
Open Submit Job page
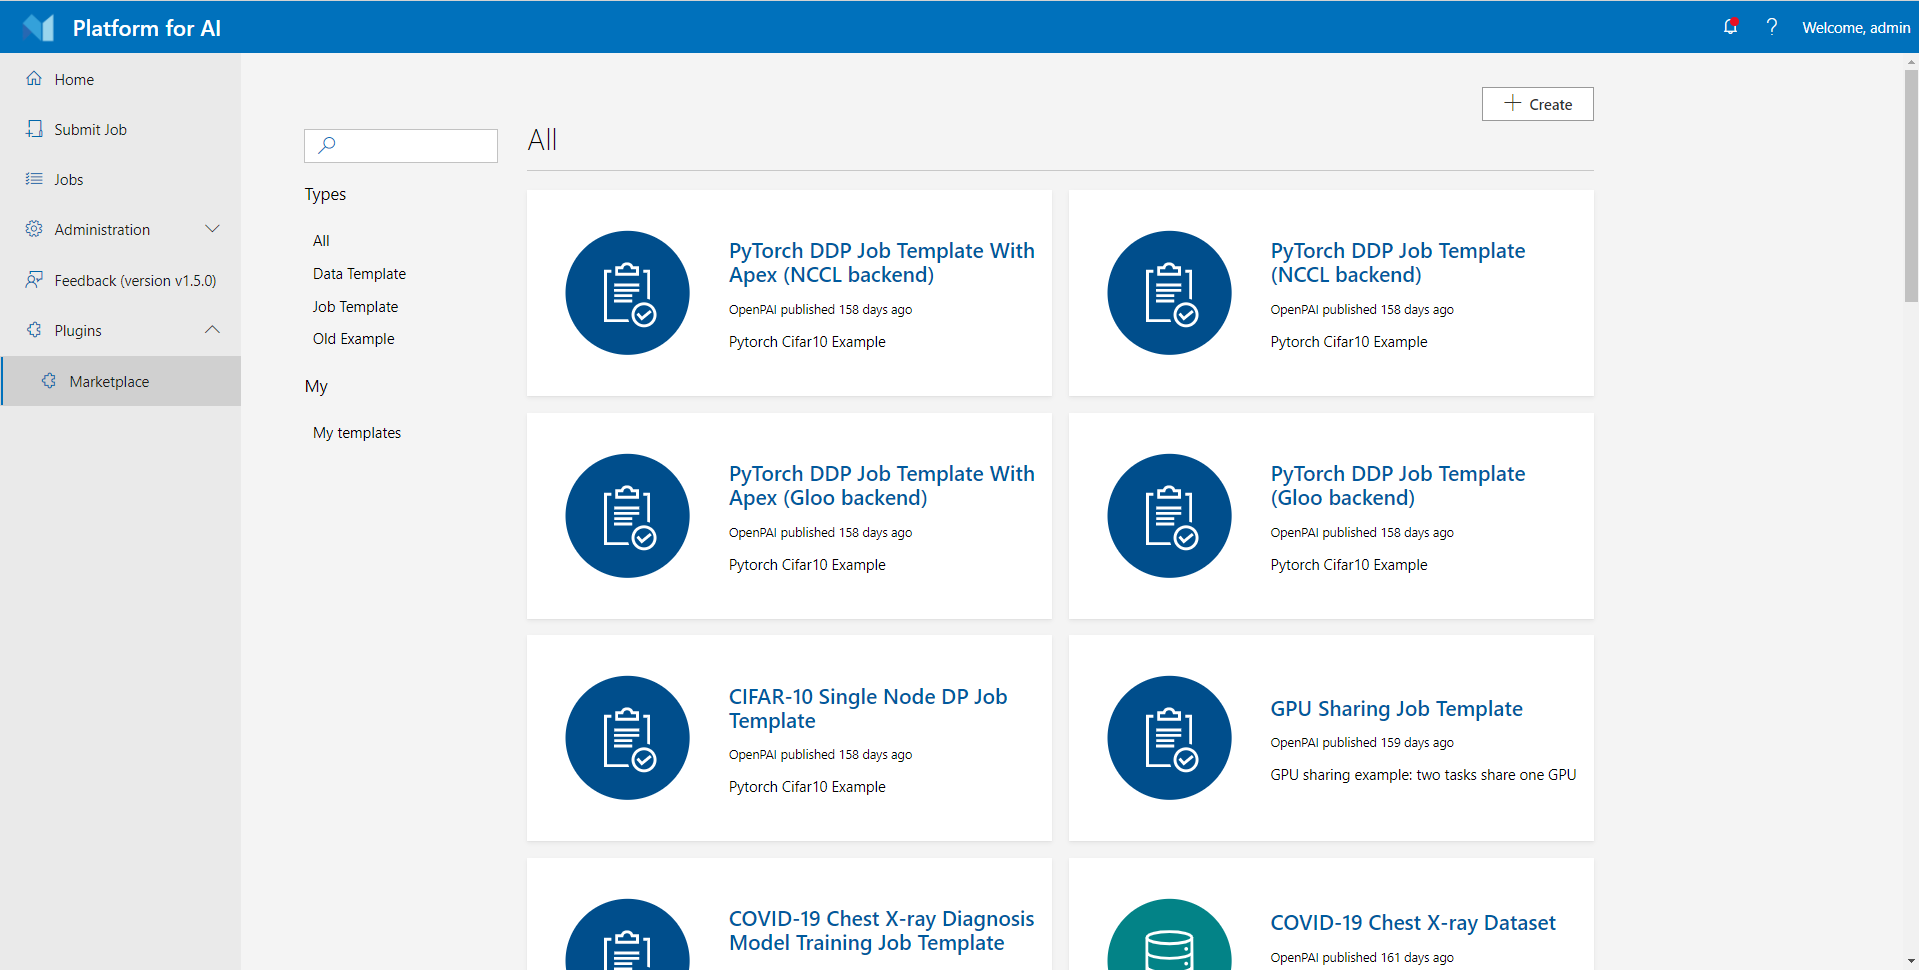point(120,129)
